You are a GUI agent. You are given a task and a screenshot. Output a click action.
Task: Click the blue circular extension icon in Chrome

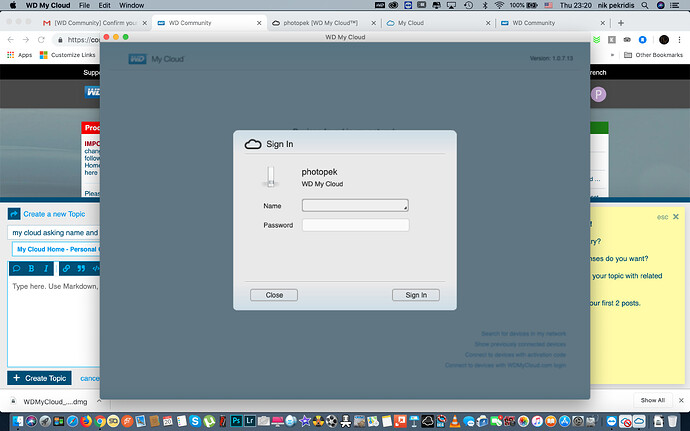point(642,40)
